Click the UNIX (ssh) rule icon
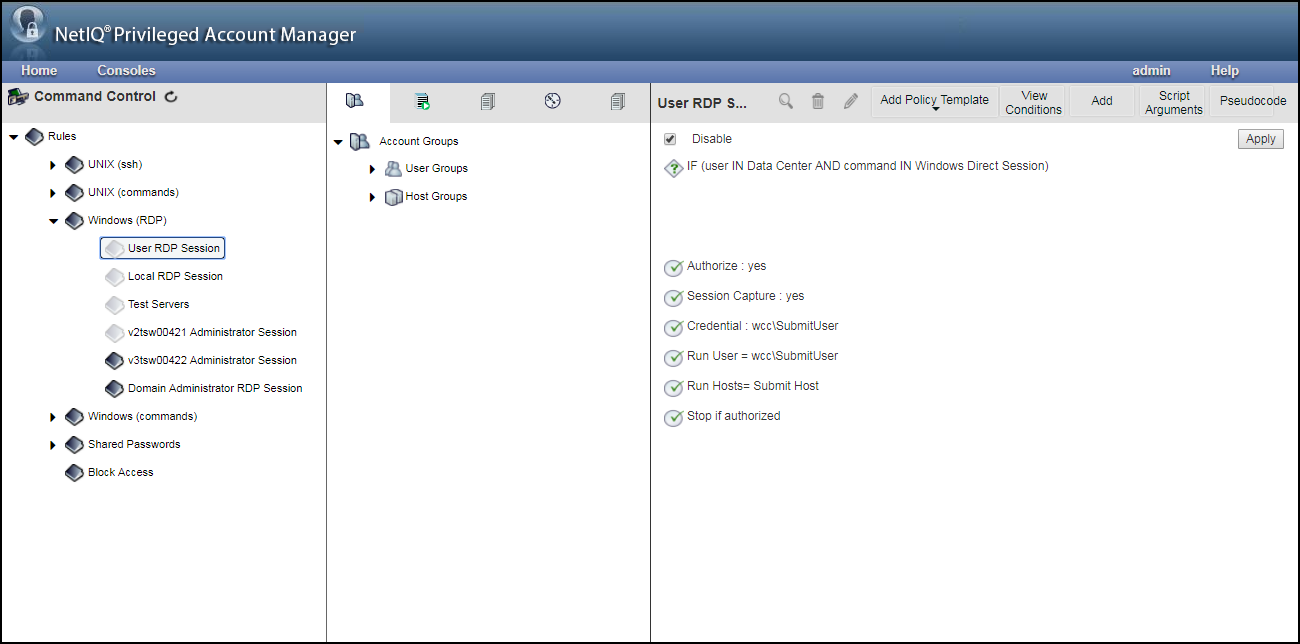The width and height of the screenshot is (1300, 644). pos(74,164)
